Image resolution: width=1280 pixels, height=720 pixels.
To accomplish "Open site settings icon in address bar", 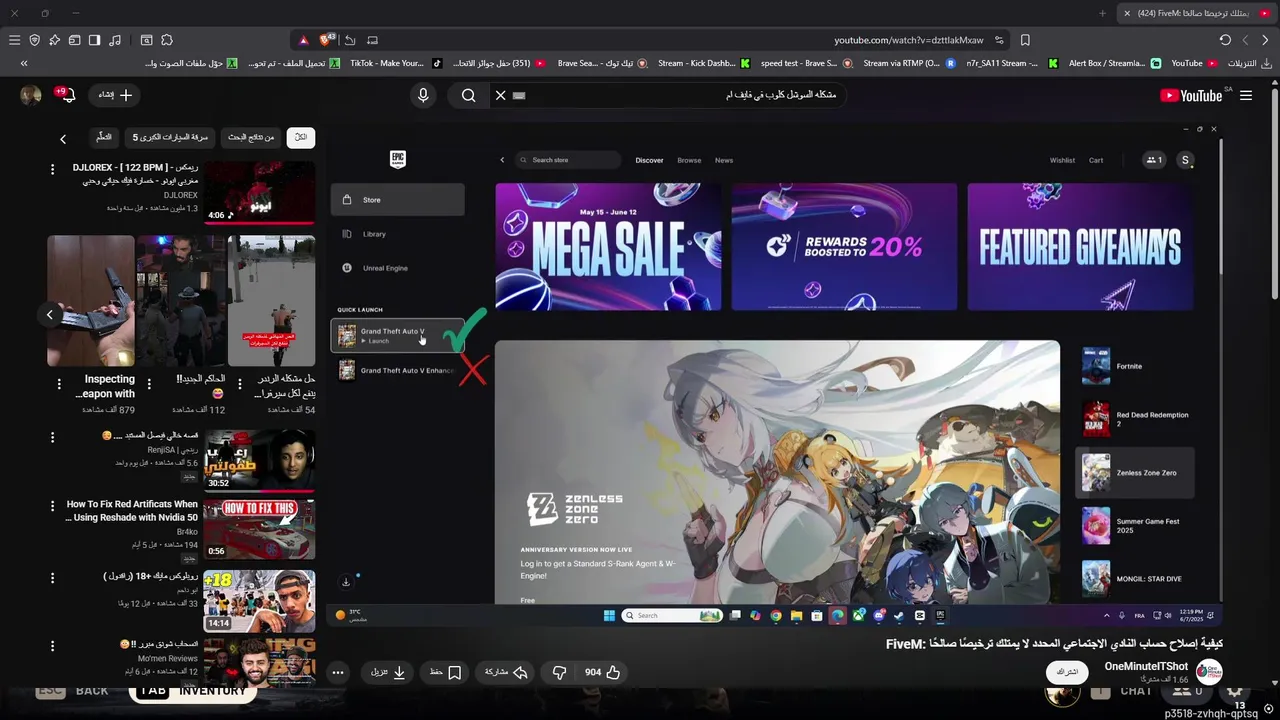I will coord(999,40).
